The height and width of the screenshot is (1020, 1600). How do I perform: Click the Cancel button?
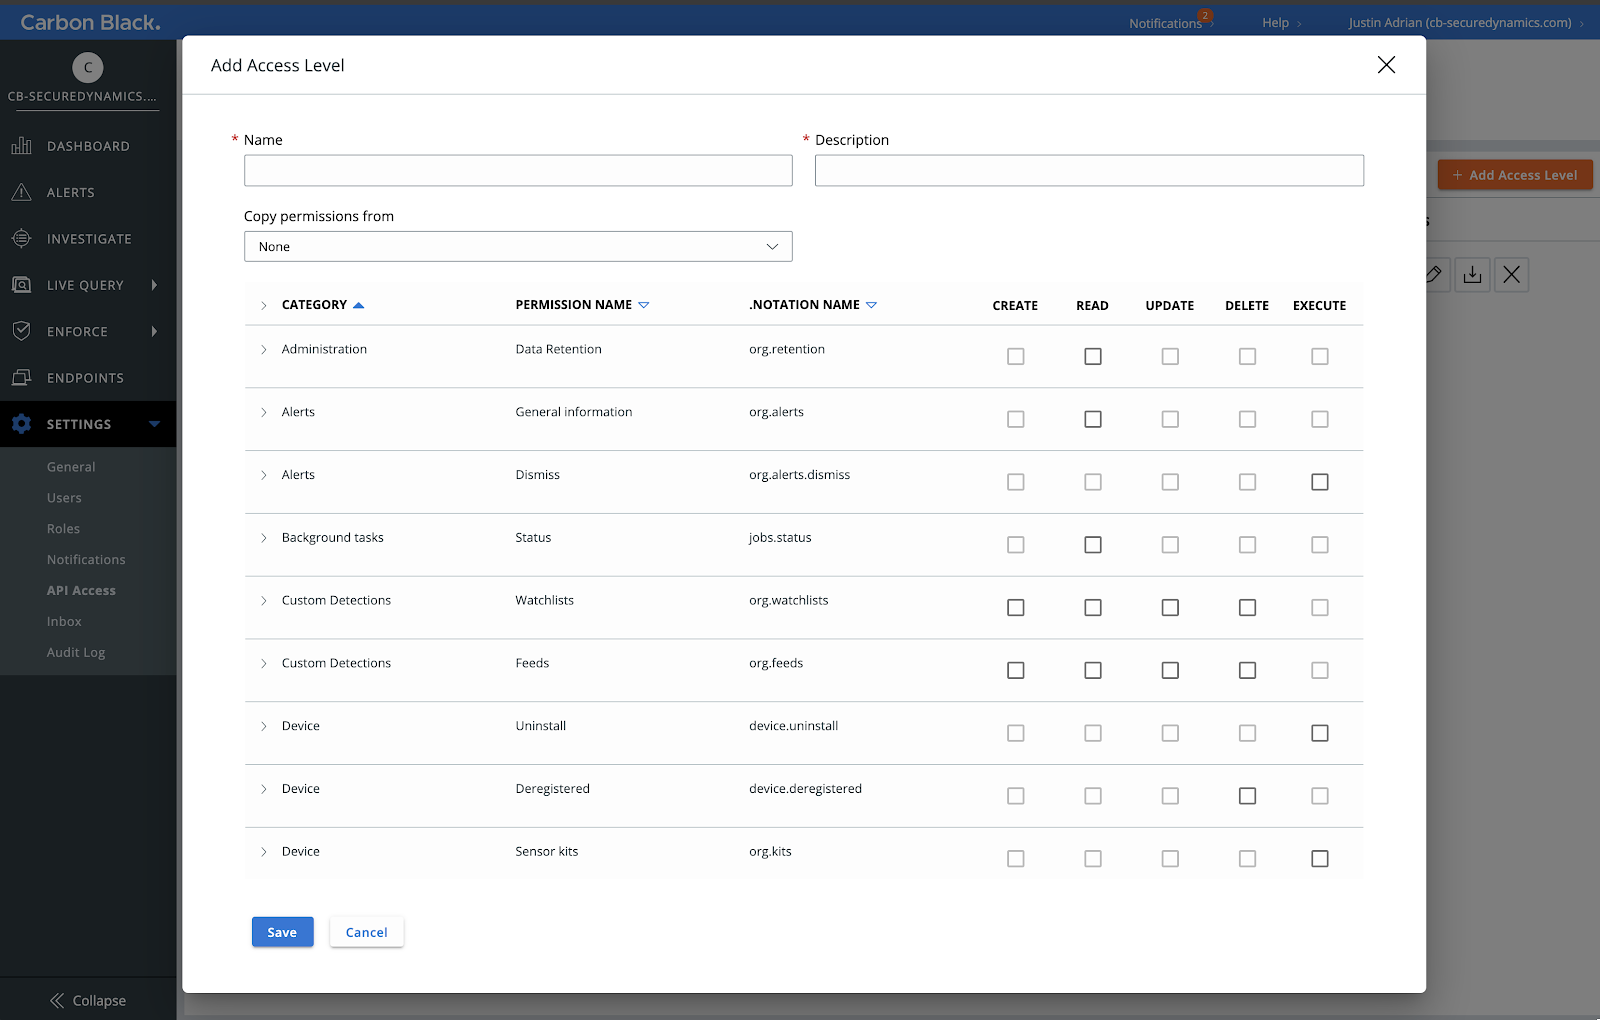point(366,932)
